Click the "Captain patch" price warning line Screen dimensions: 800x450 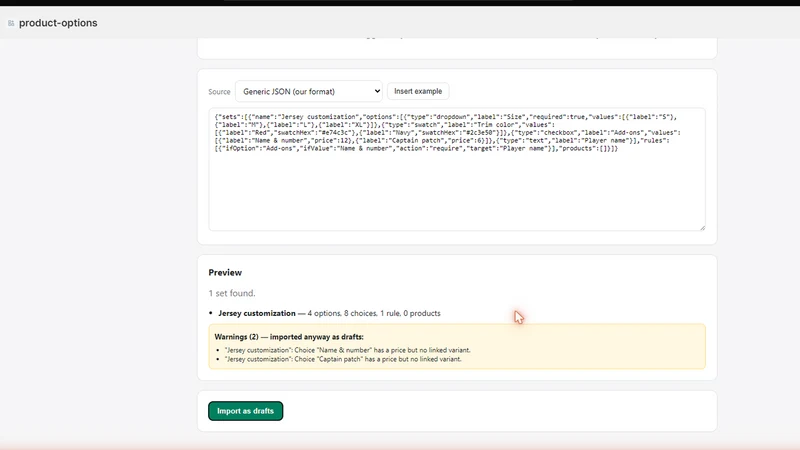pos(343,359)
